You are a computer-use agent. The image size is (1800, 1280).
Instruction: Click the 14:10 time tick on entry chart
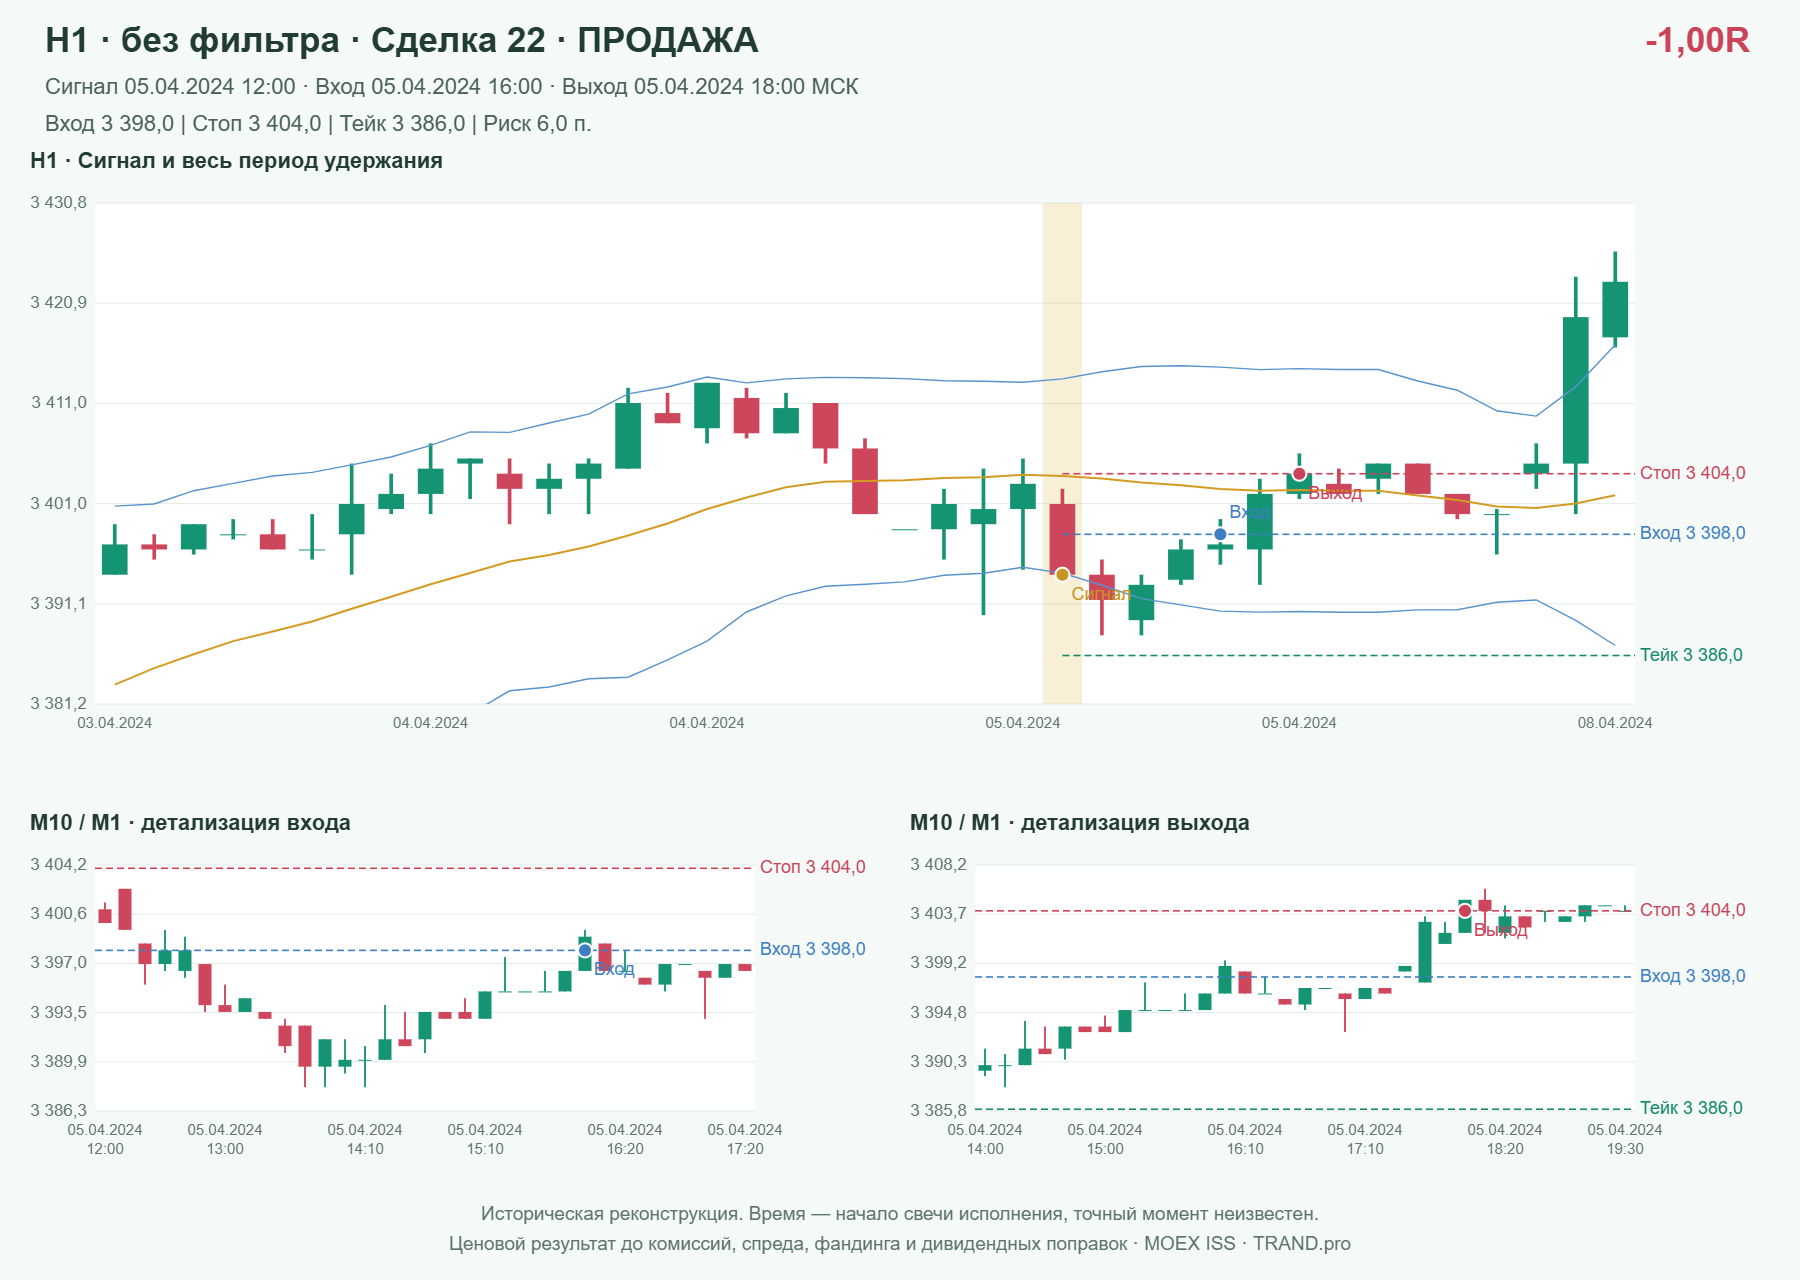(x=365, y=1149)
